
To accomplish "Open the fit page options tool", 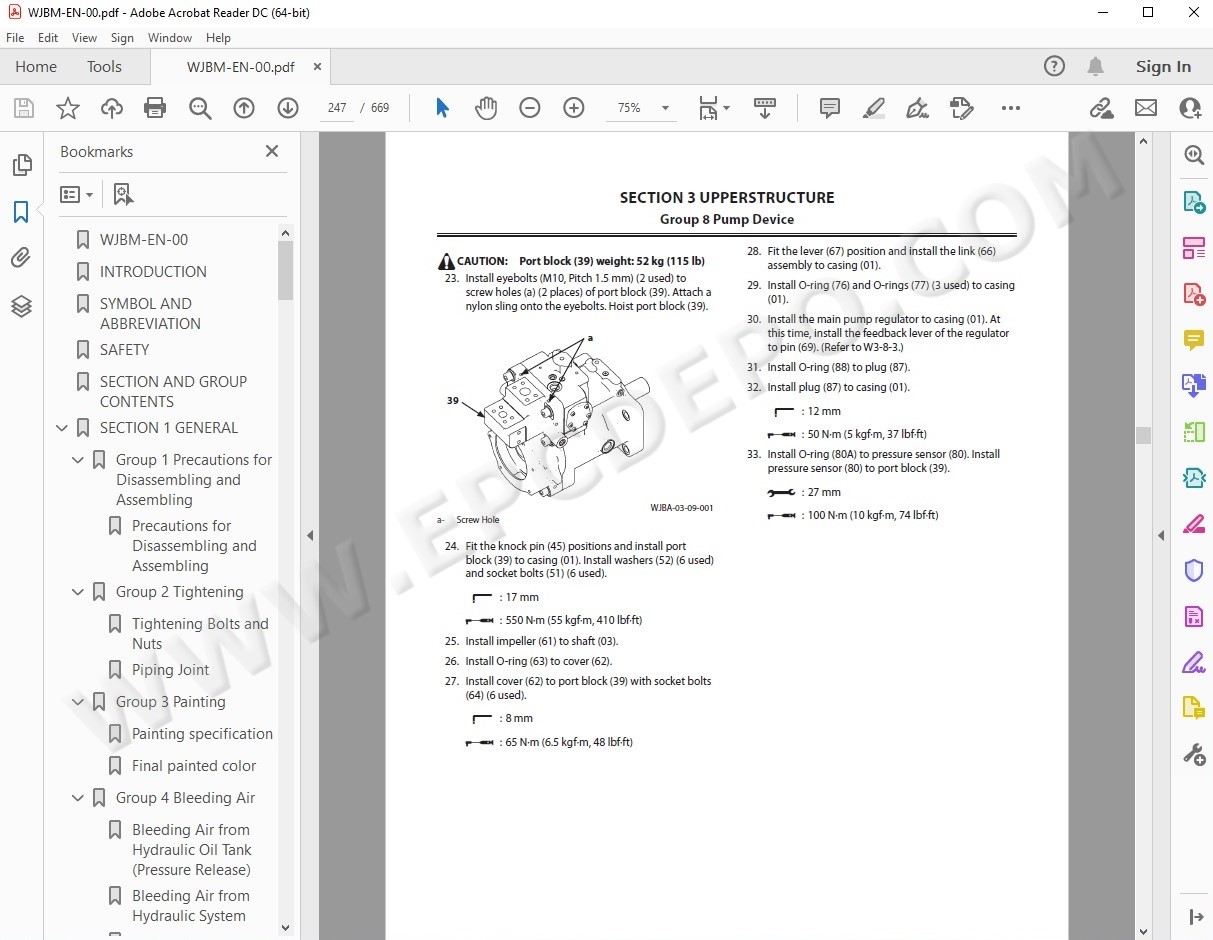I will pos(713,108).
